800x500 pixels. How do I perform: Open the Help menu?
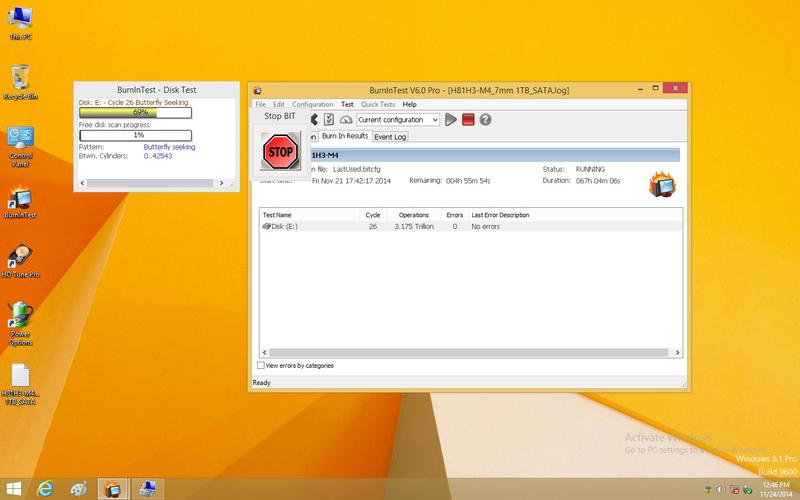[x=409, y=104]
